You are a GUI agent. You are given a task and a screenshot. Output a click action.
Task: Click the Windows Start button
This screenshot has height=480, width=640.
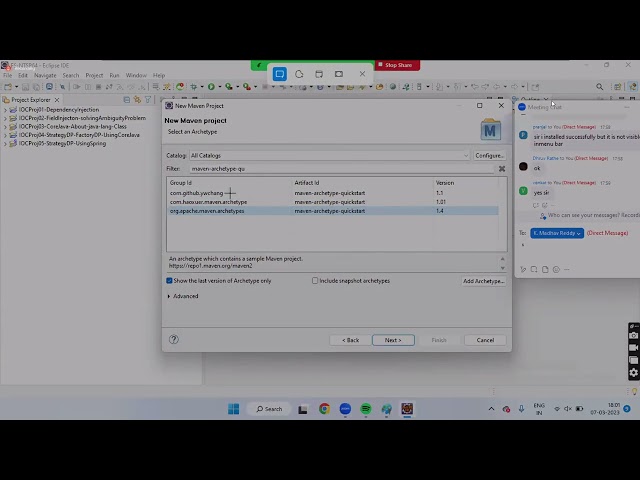233,409
